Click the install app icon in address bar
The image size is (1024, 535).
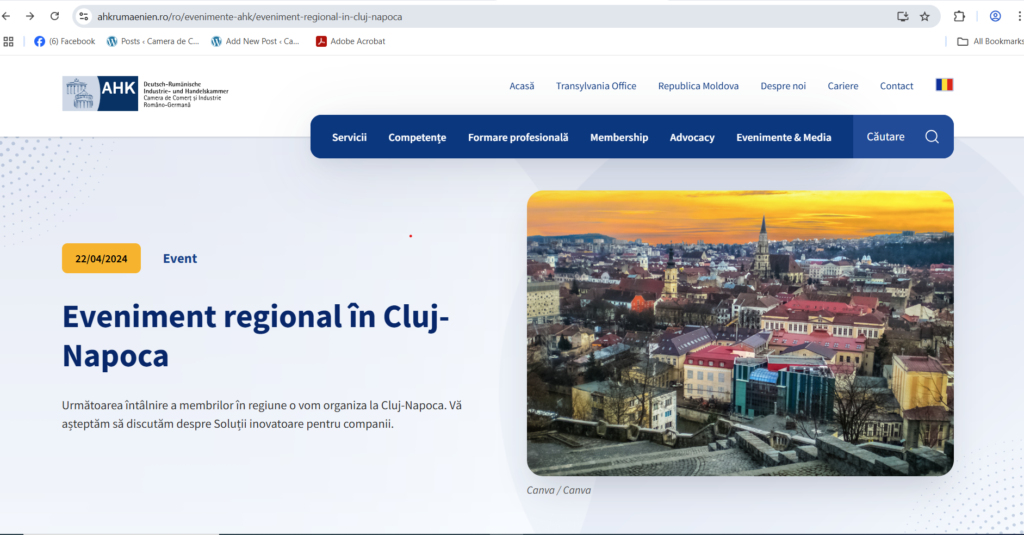(x=903, y=16)
